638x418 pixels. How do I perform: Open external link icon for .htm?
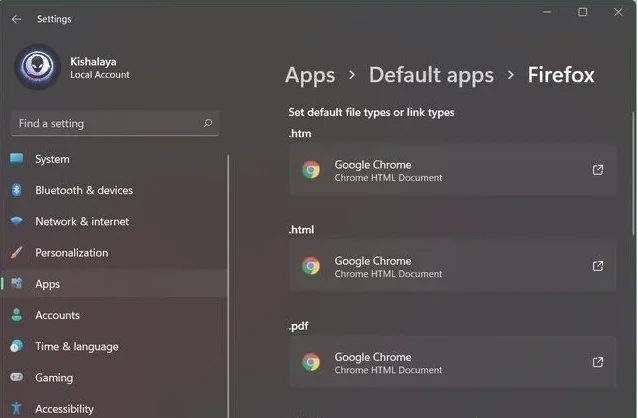pos(598,170)
